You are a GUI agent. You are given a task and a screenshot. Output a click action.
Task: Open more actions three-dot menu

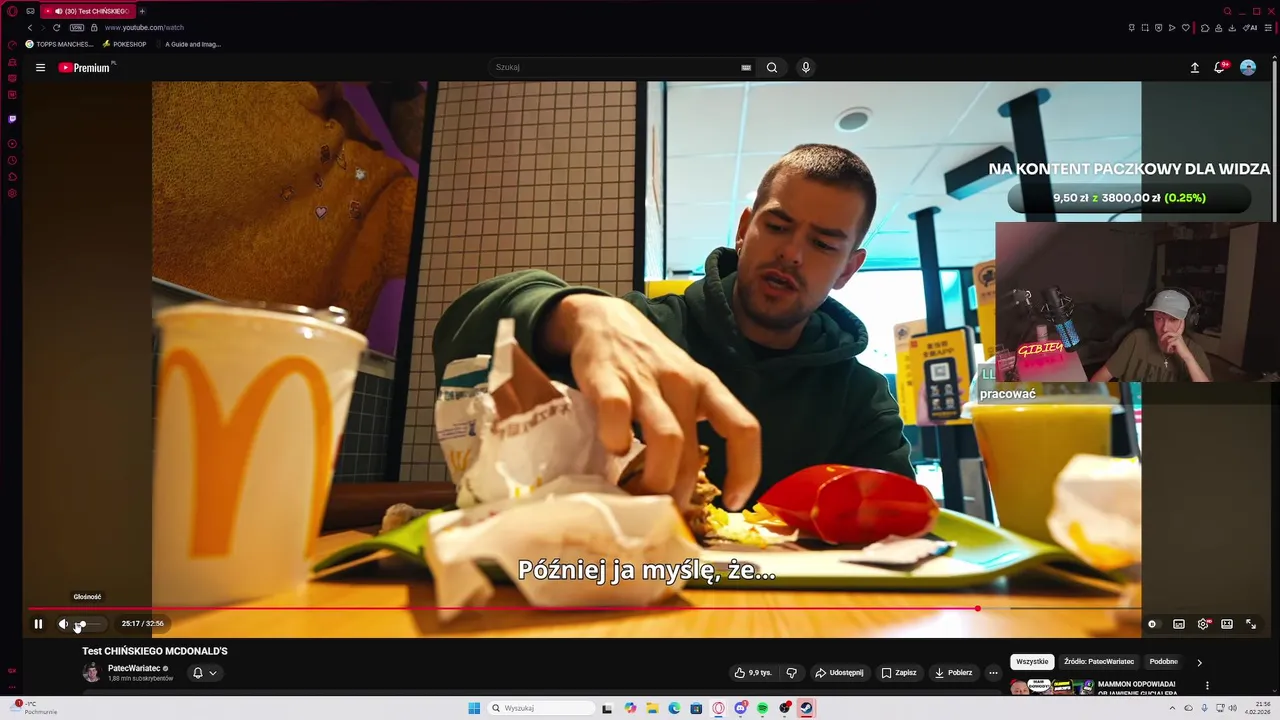coord(993,673)
